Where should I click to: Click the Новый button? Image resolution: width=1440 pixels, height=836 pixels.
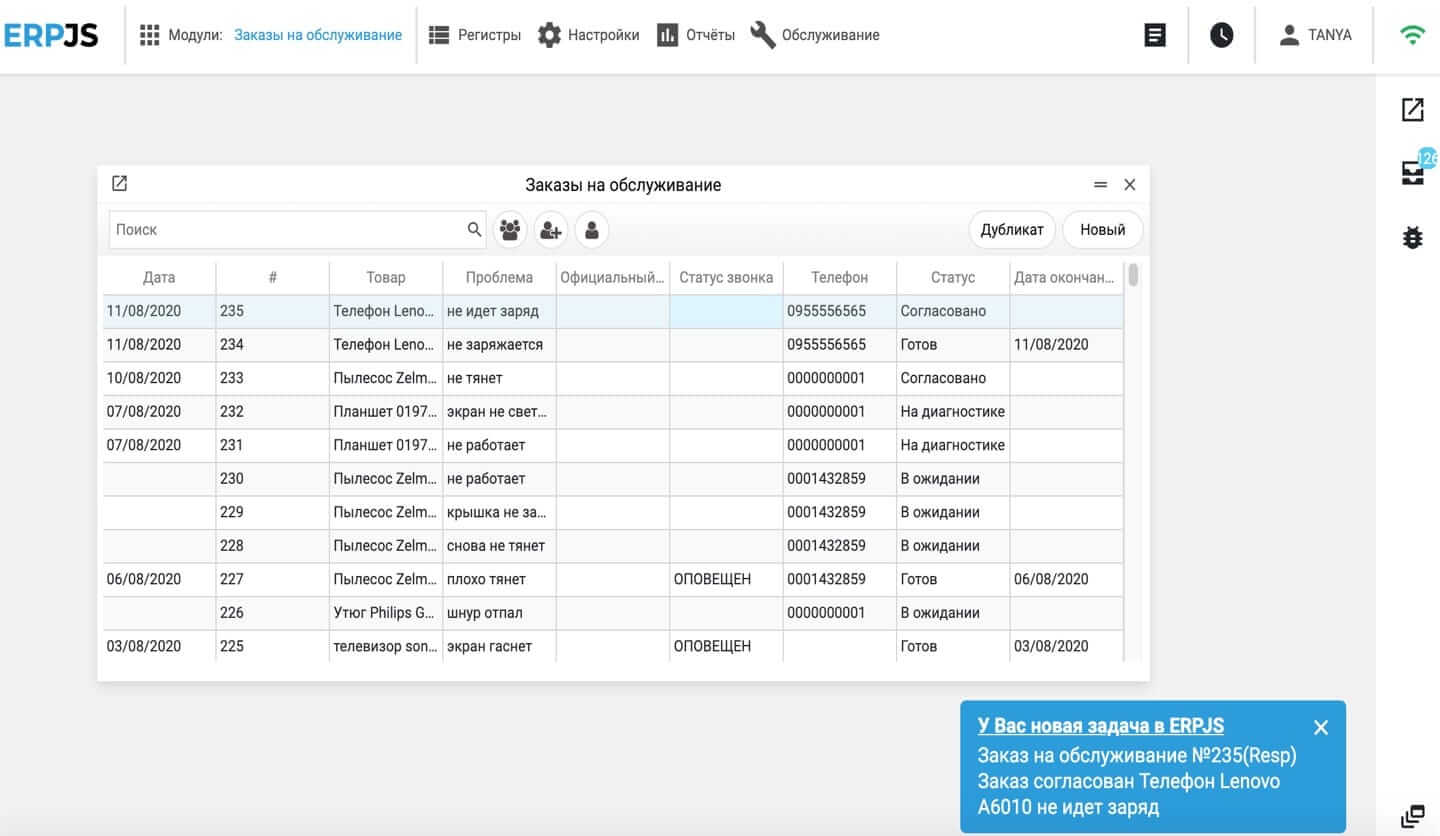(1102, 230)
